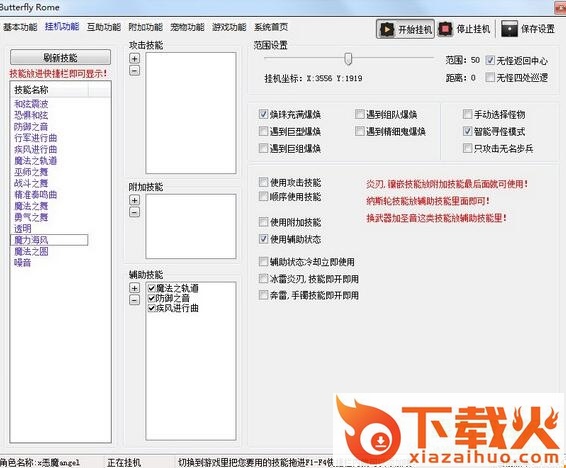566x468 pixels.
Task: Select skill 行军进行曲
Action: [x=35, y=138]
